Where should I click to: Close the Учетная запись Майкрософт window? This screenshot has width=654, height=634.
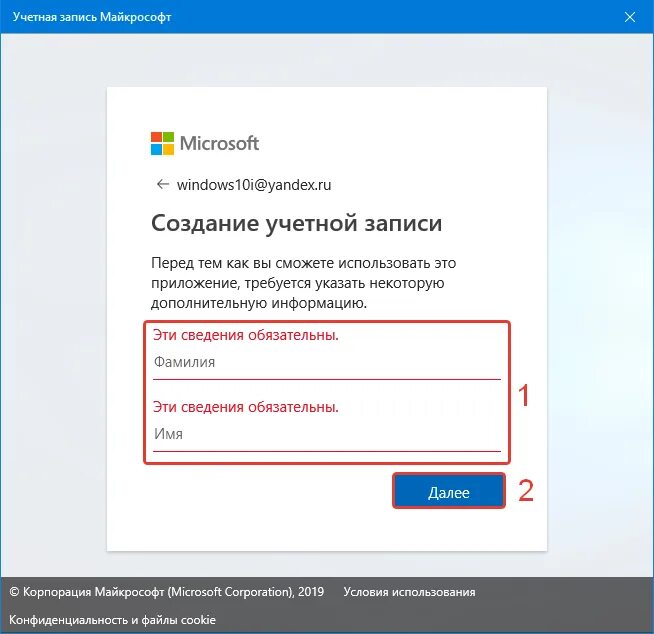coord(629,17)
